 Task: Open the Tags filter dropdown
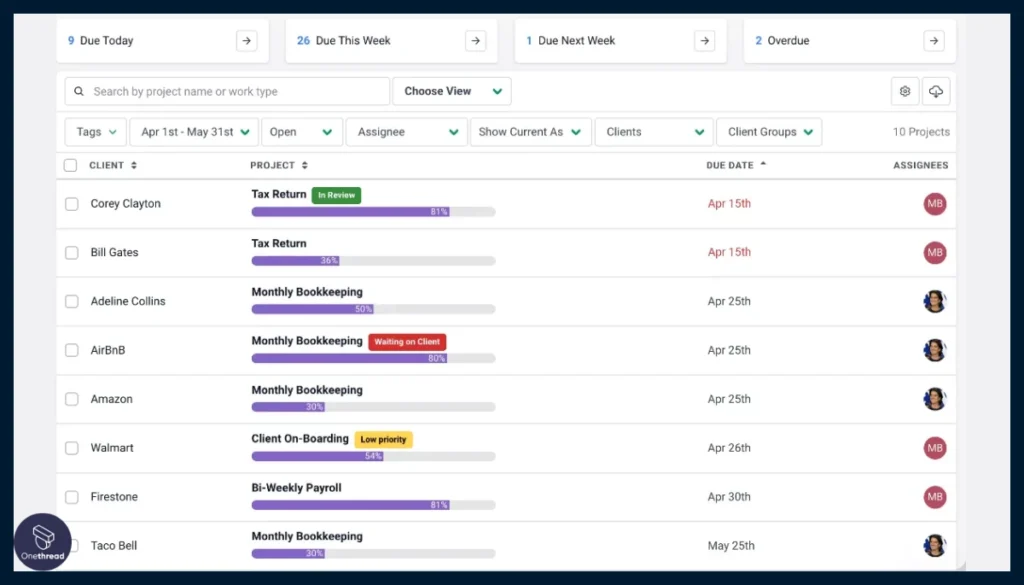click(95, 132)
